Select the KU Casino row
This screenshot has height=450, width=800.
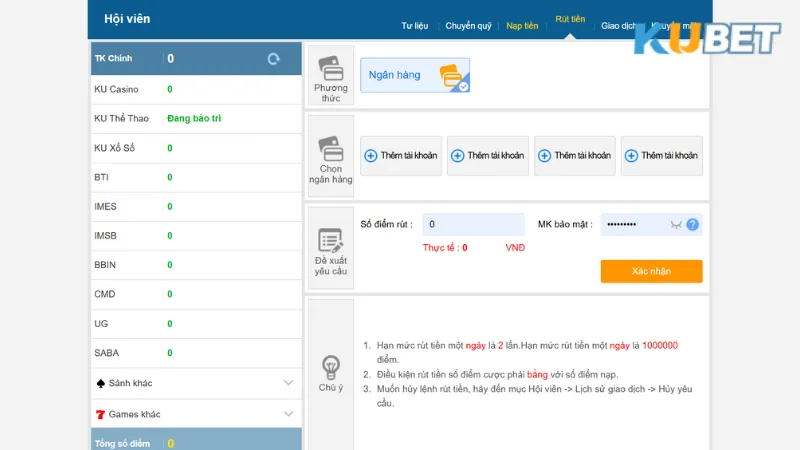click(x=196, y=89)
